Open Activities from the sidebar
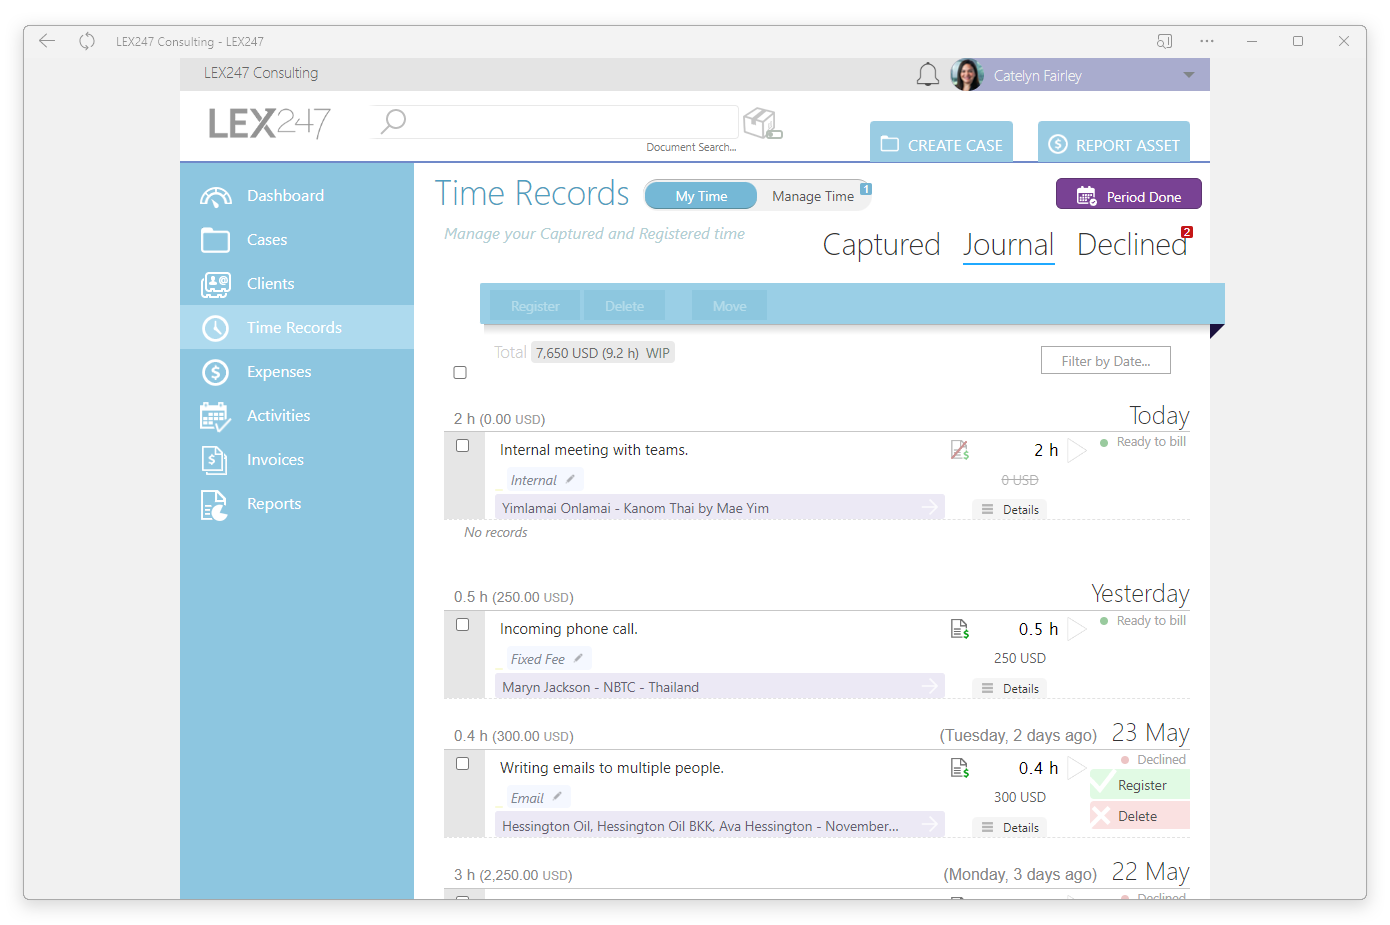 pyautogui.click(x=297, y=416)
